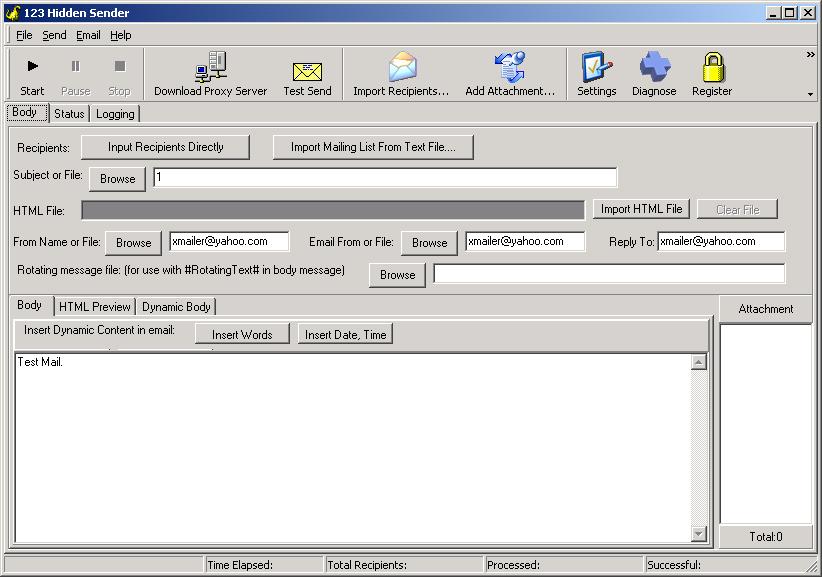Click the Attachment header button

point(766,309)
